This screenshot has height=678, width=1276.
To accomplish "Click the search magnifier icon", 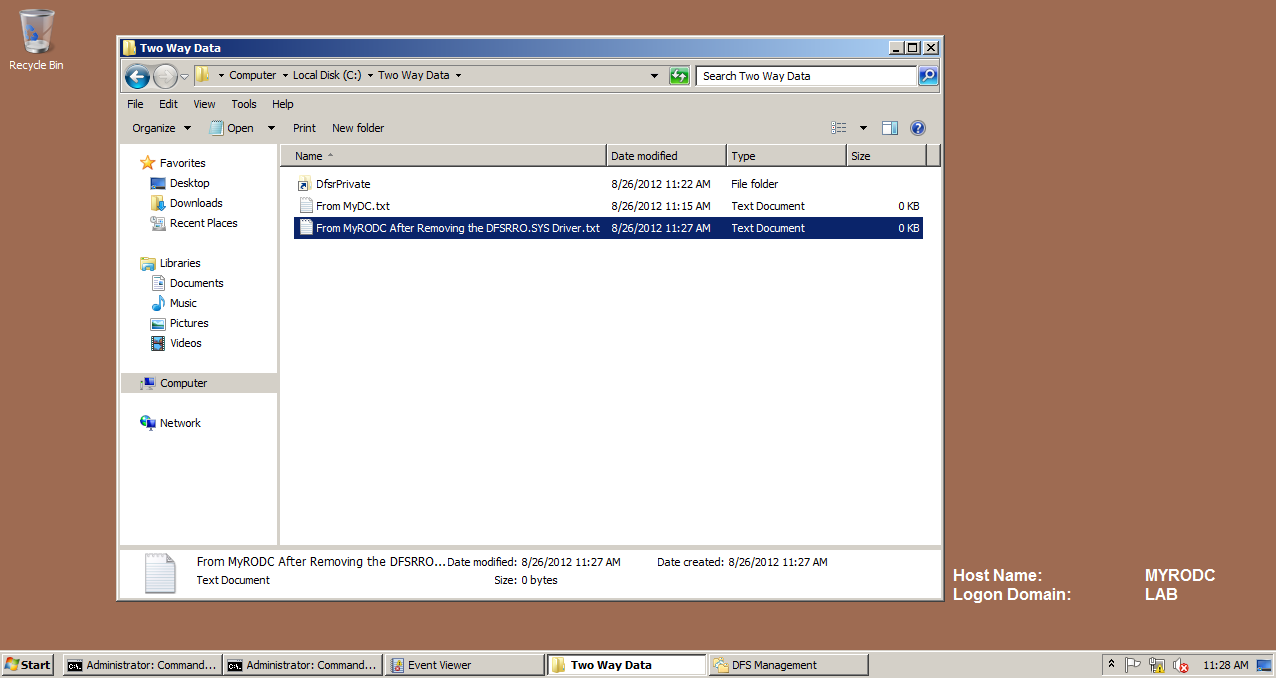I will (x=928, y=76).
